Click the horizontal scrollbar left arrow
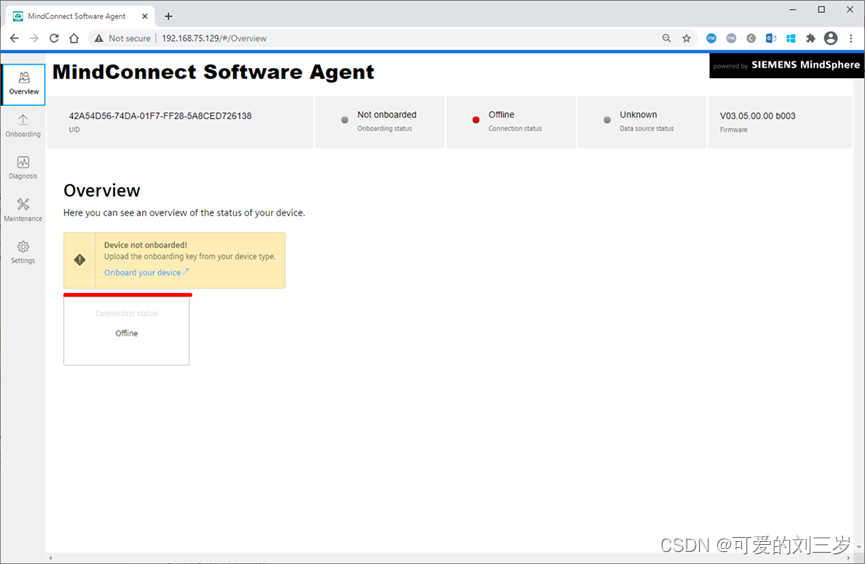 (50, 558)
